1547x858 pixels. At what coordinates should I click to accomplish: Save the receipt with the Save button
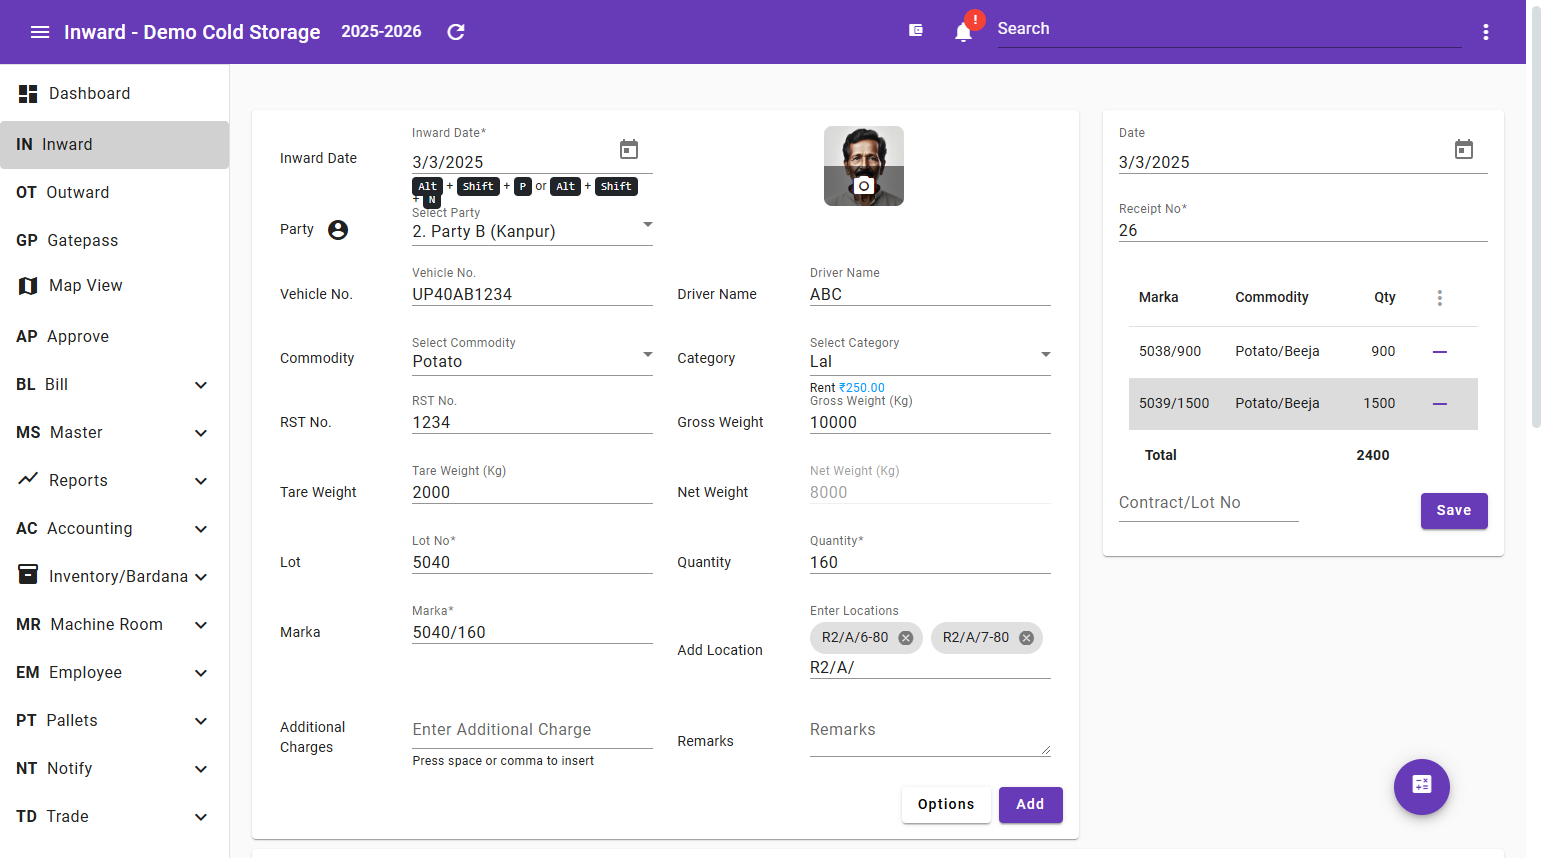point(1454,511)
